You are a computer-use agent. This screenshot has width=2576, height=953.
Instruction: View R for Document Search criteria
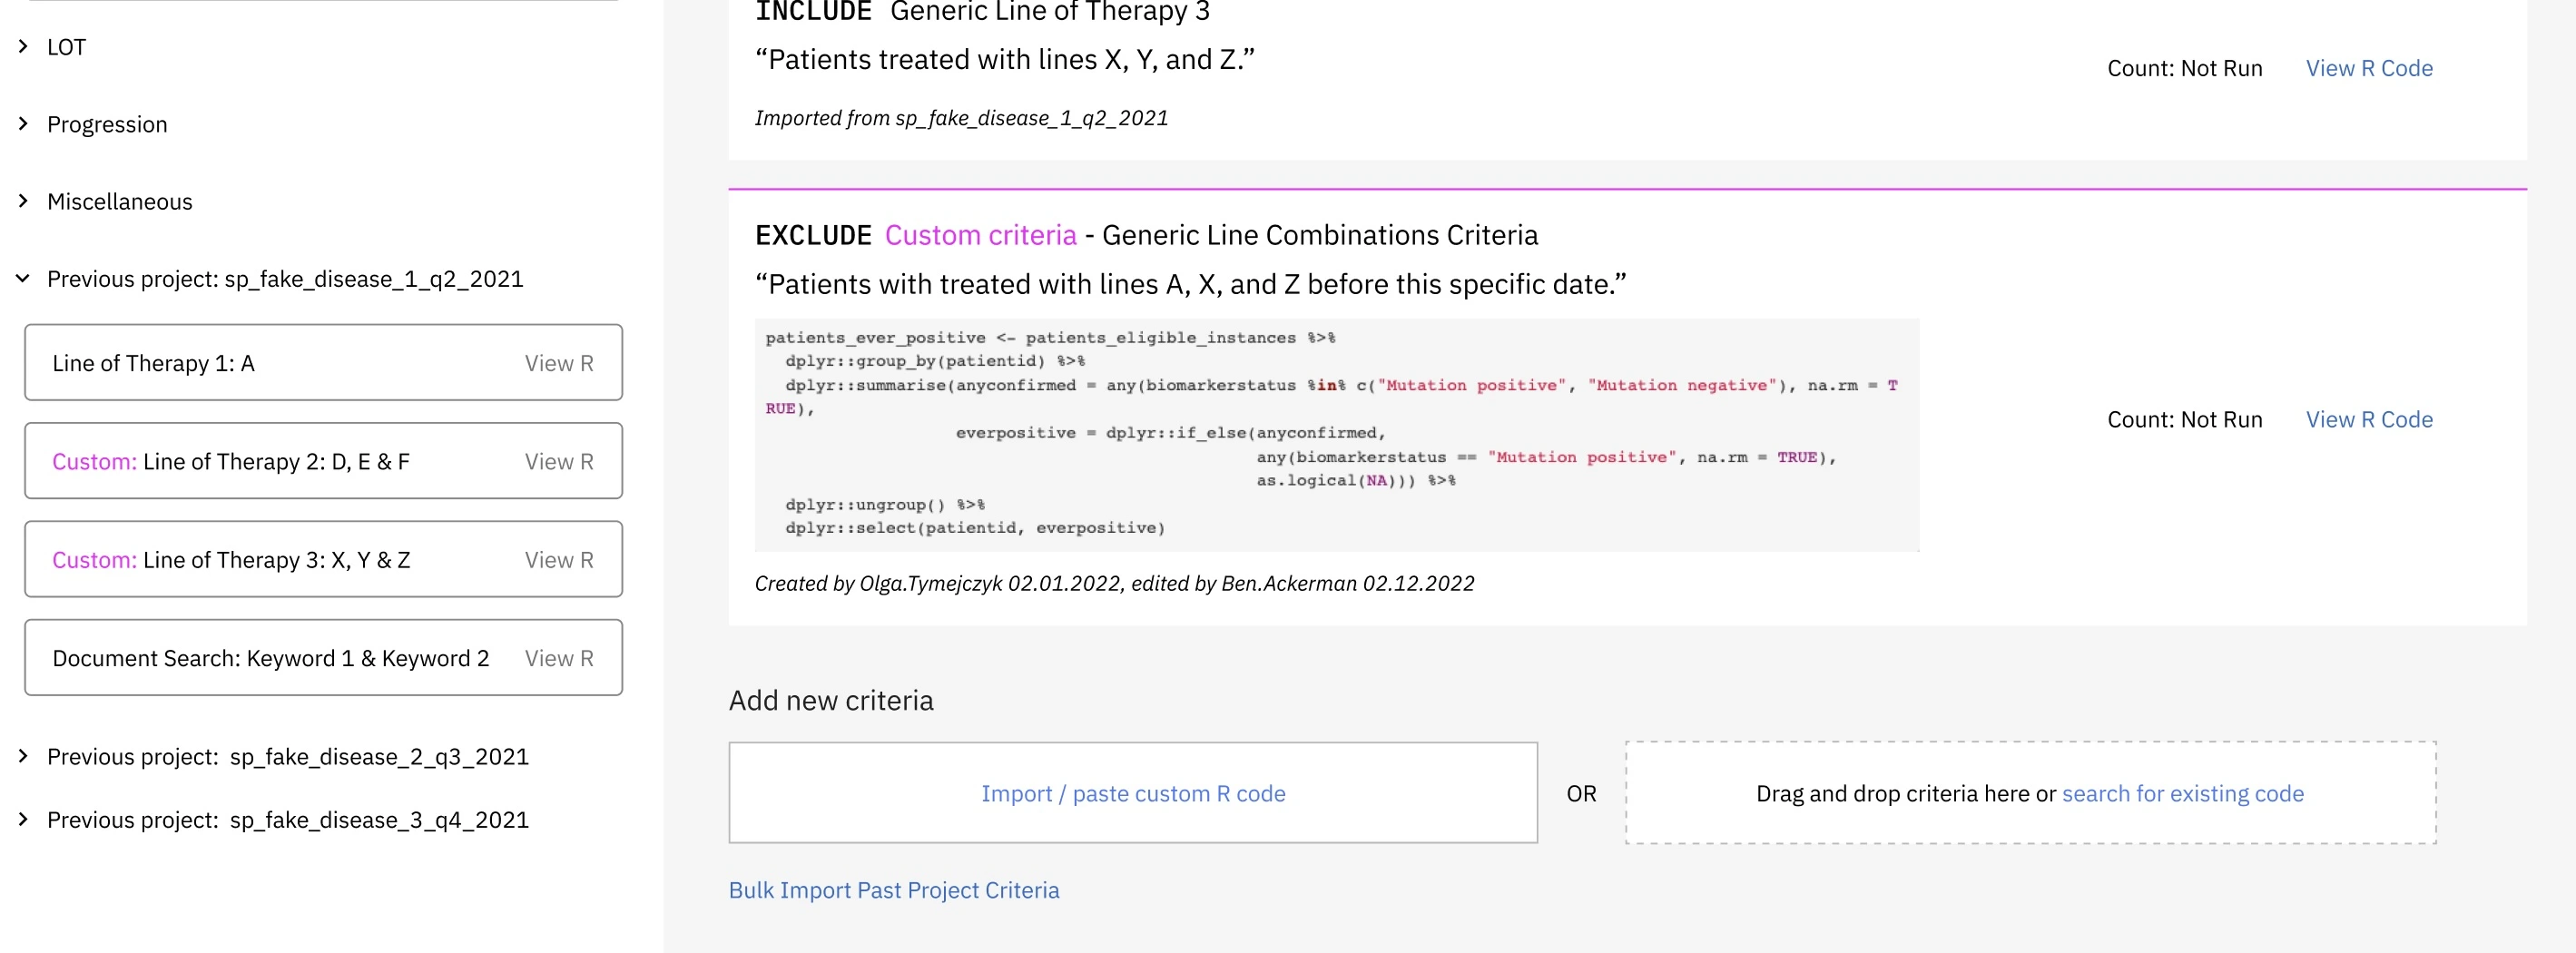(x=559, y=658)
